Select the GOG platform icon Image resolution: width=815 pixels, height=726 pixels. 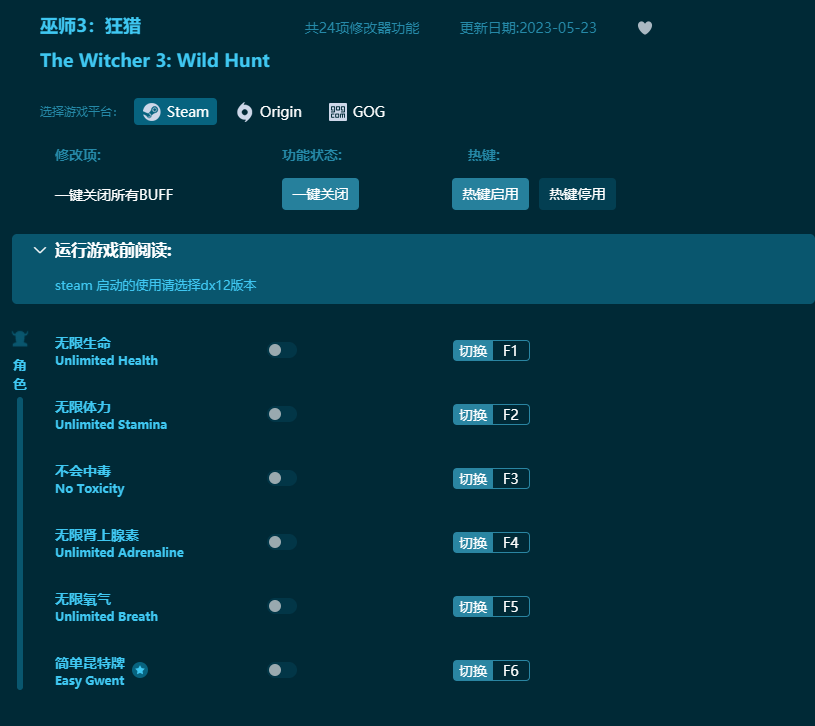337,111
